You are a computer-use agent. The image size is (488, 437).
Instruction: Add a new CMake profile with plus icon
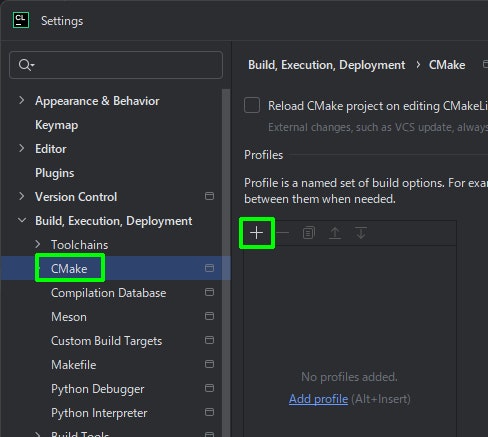257,233
